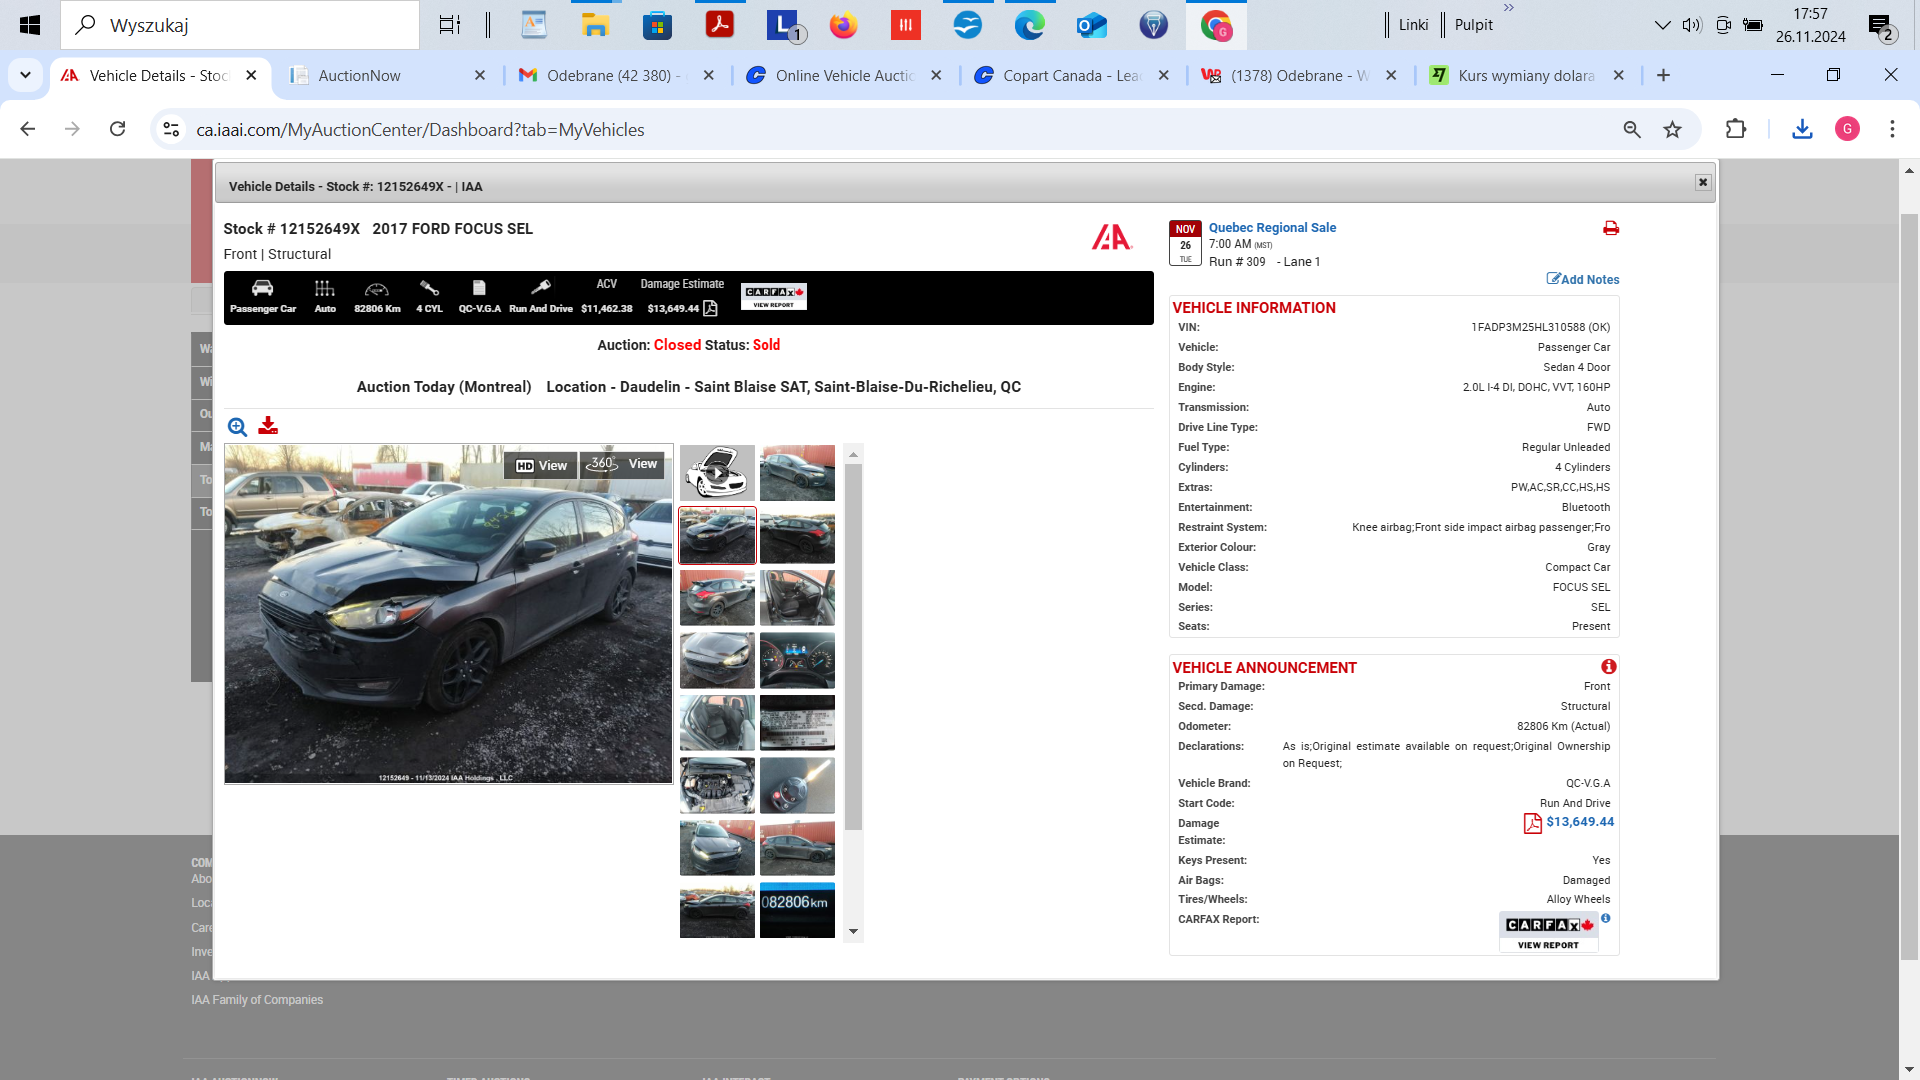Open Outlook from taskbar
The width and height of the screenshot is (1920, 1080).
point(1091,25)
